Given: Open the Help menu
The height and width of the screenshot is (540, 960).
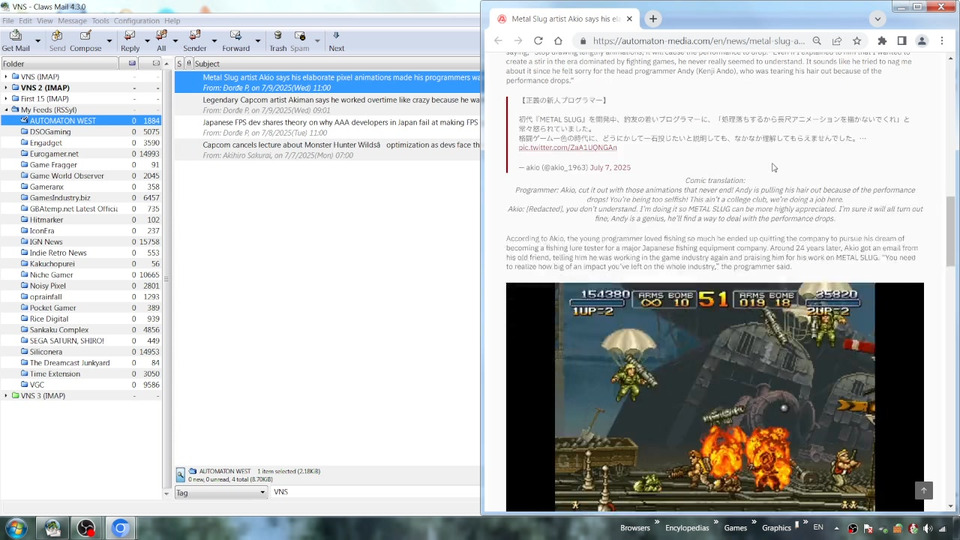Looking at the screenshot, I should point(172,21).
